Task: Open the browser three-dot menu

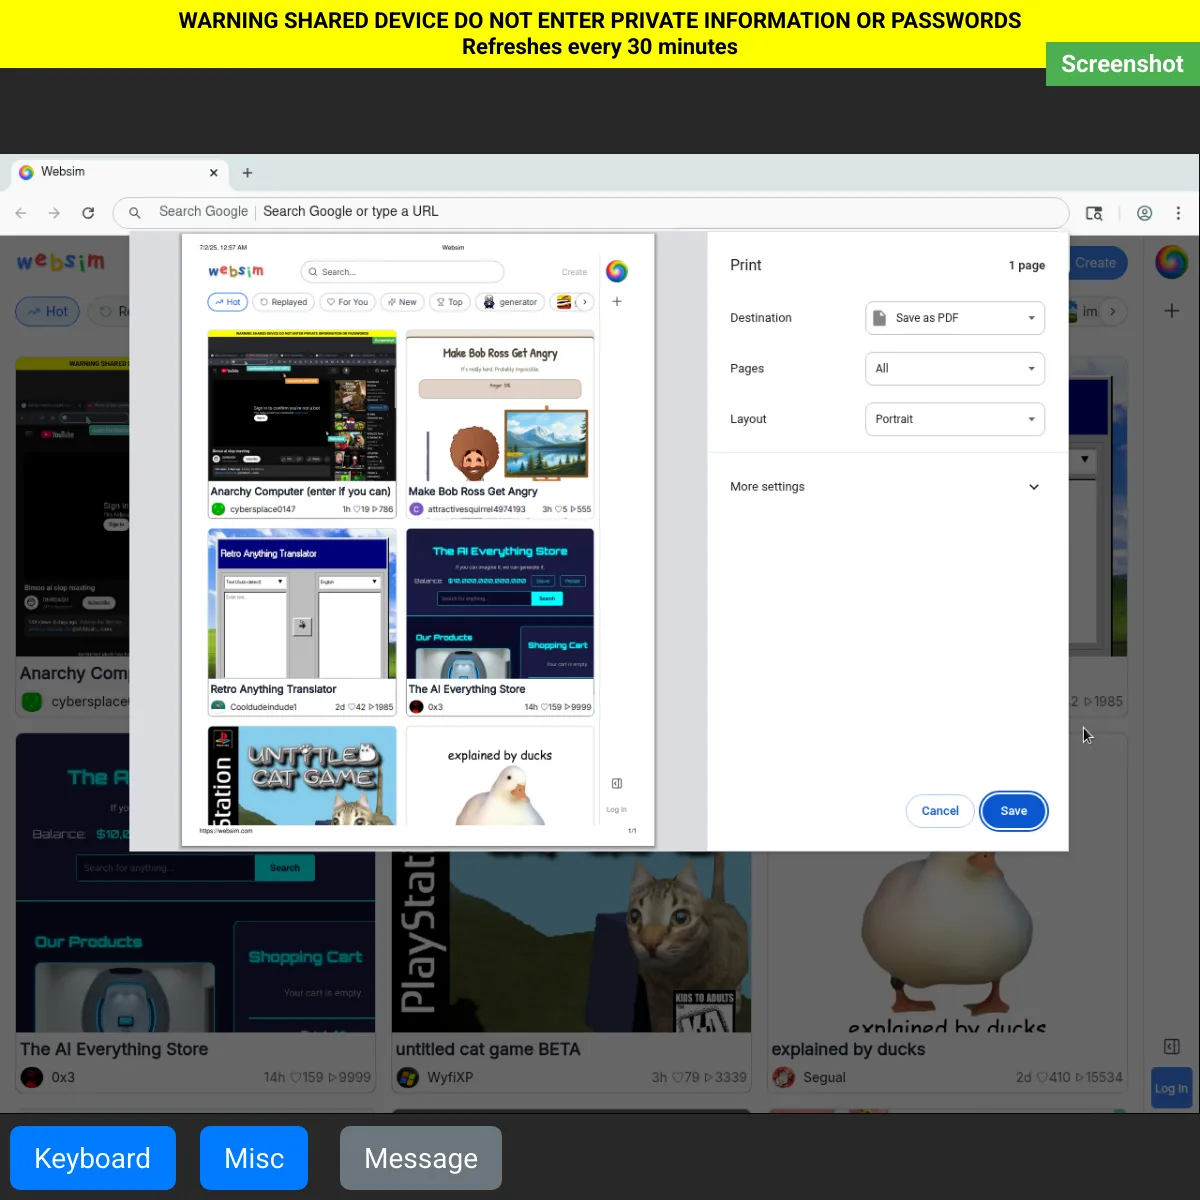Action: [x=1178, y=213]
